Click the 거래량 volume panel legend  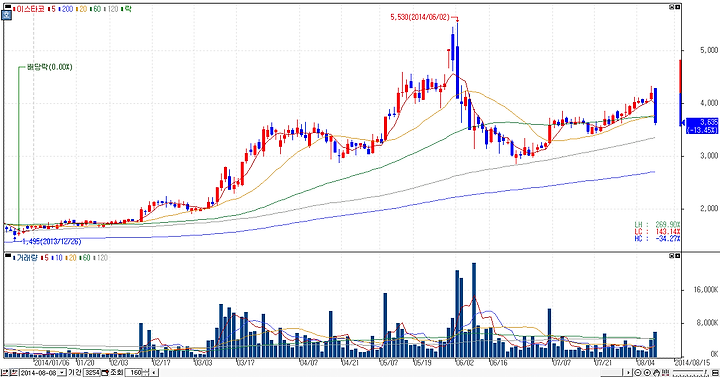tap(26, 258)
